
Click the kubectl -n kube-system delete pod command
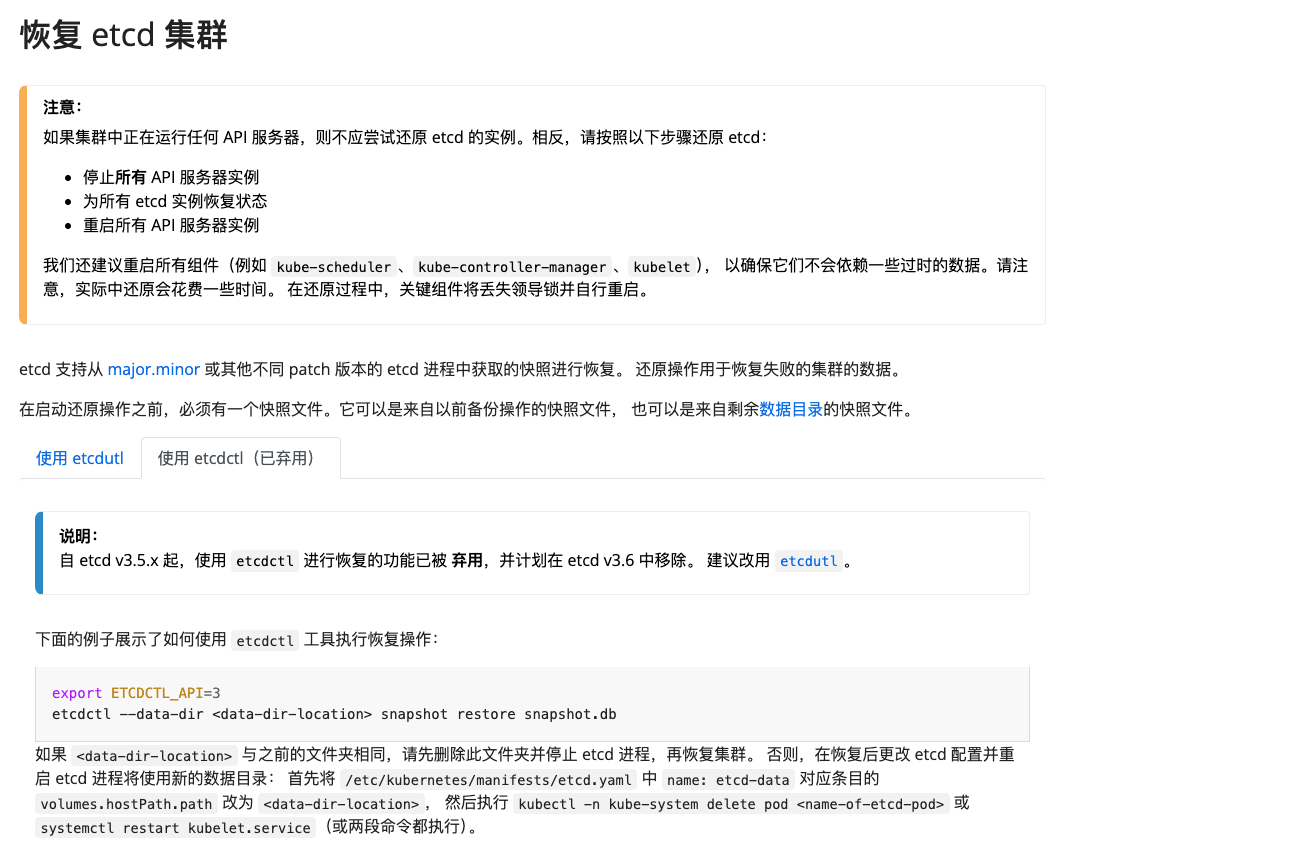coord(731,804)
